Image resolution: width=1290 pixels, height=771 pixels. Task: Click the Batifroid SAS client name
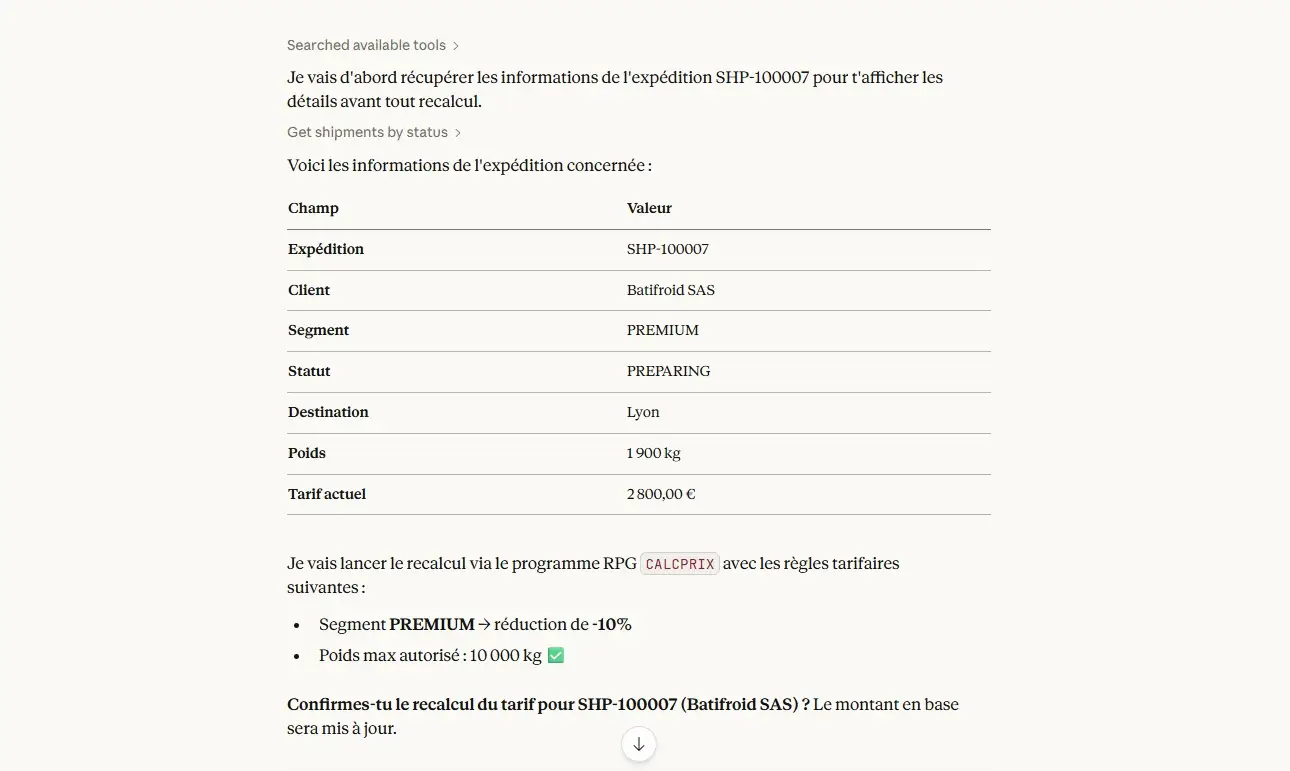(670, 290)
